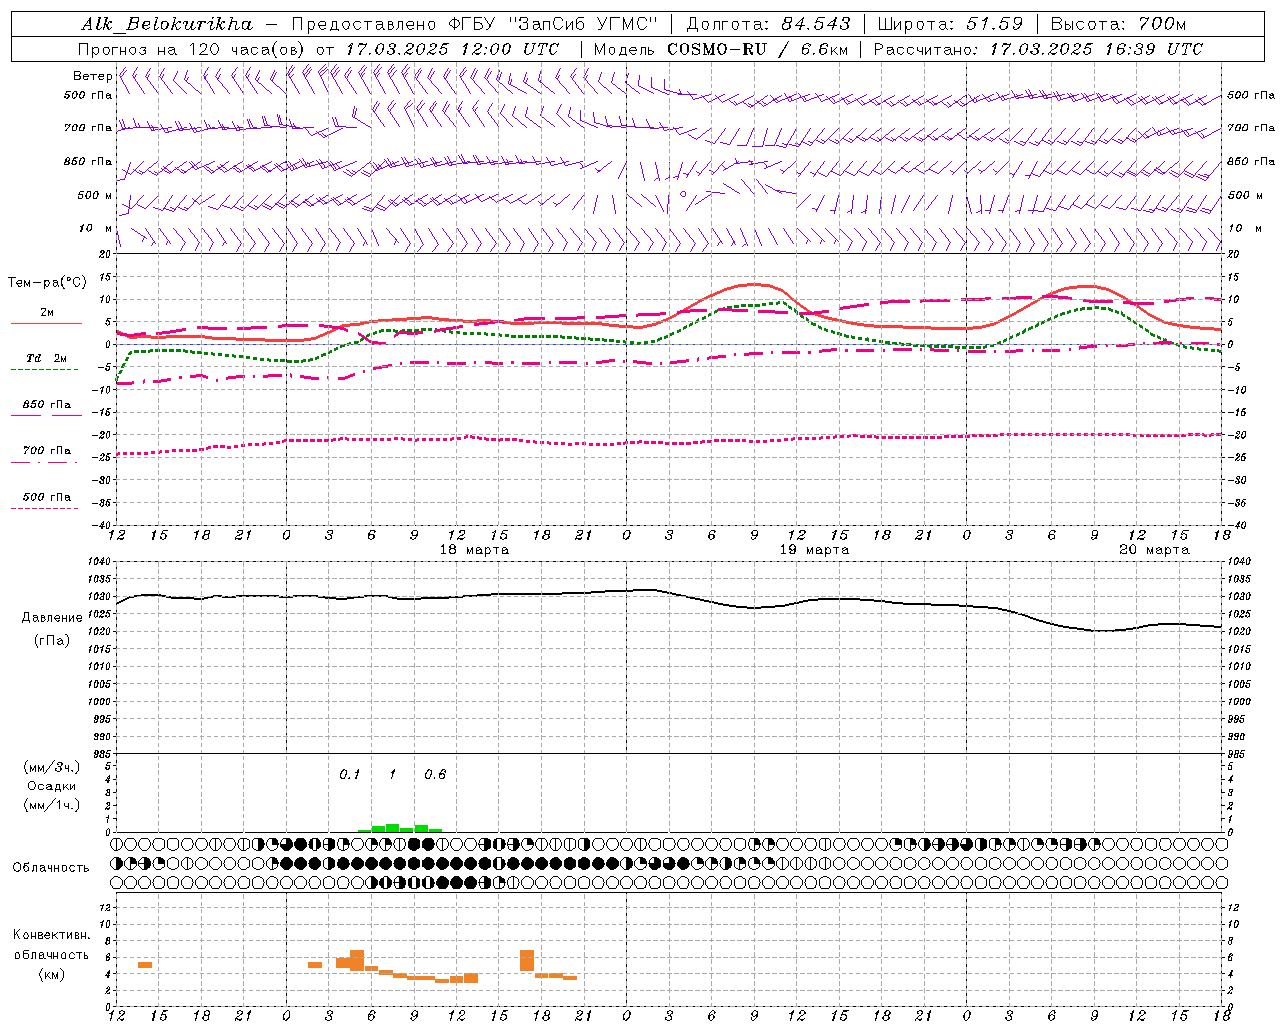Click the 500 гПа entry in temperature legend
The image size is (1280, 1024).
pyautogui.click(x=47, y=497)
